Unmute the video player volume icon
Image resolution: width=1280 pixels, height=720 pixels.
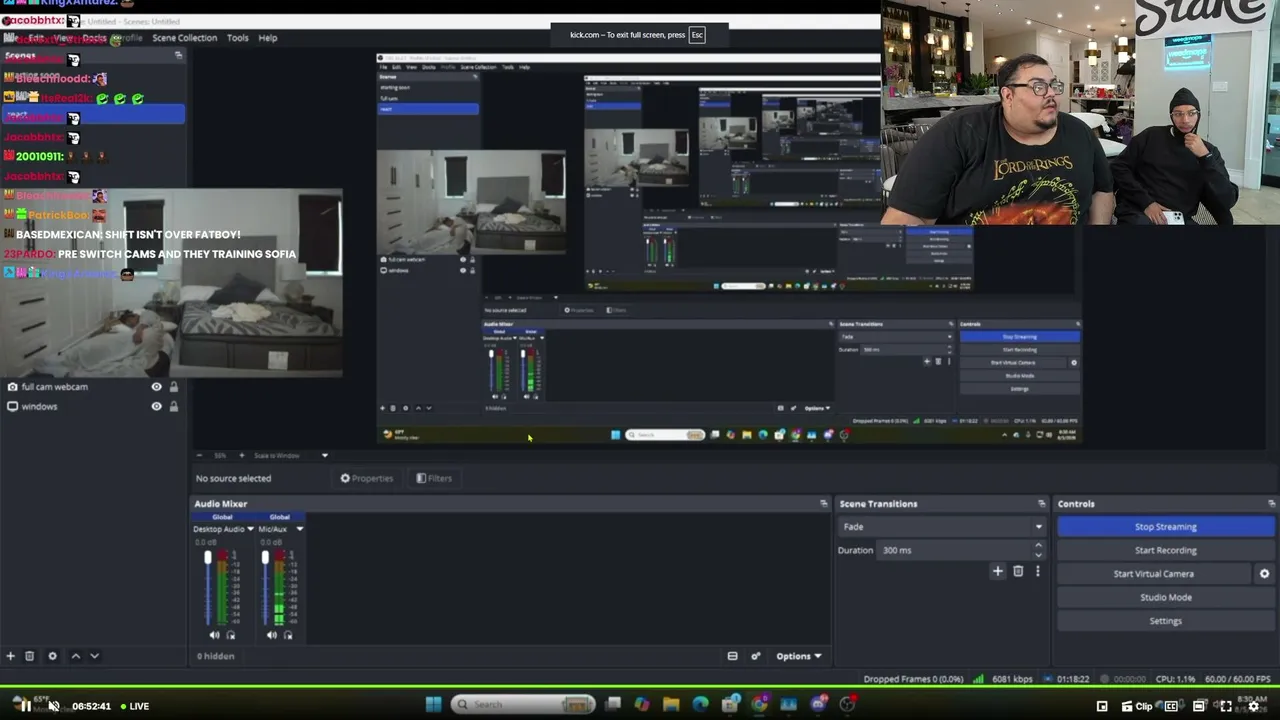click(53, 706)
